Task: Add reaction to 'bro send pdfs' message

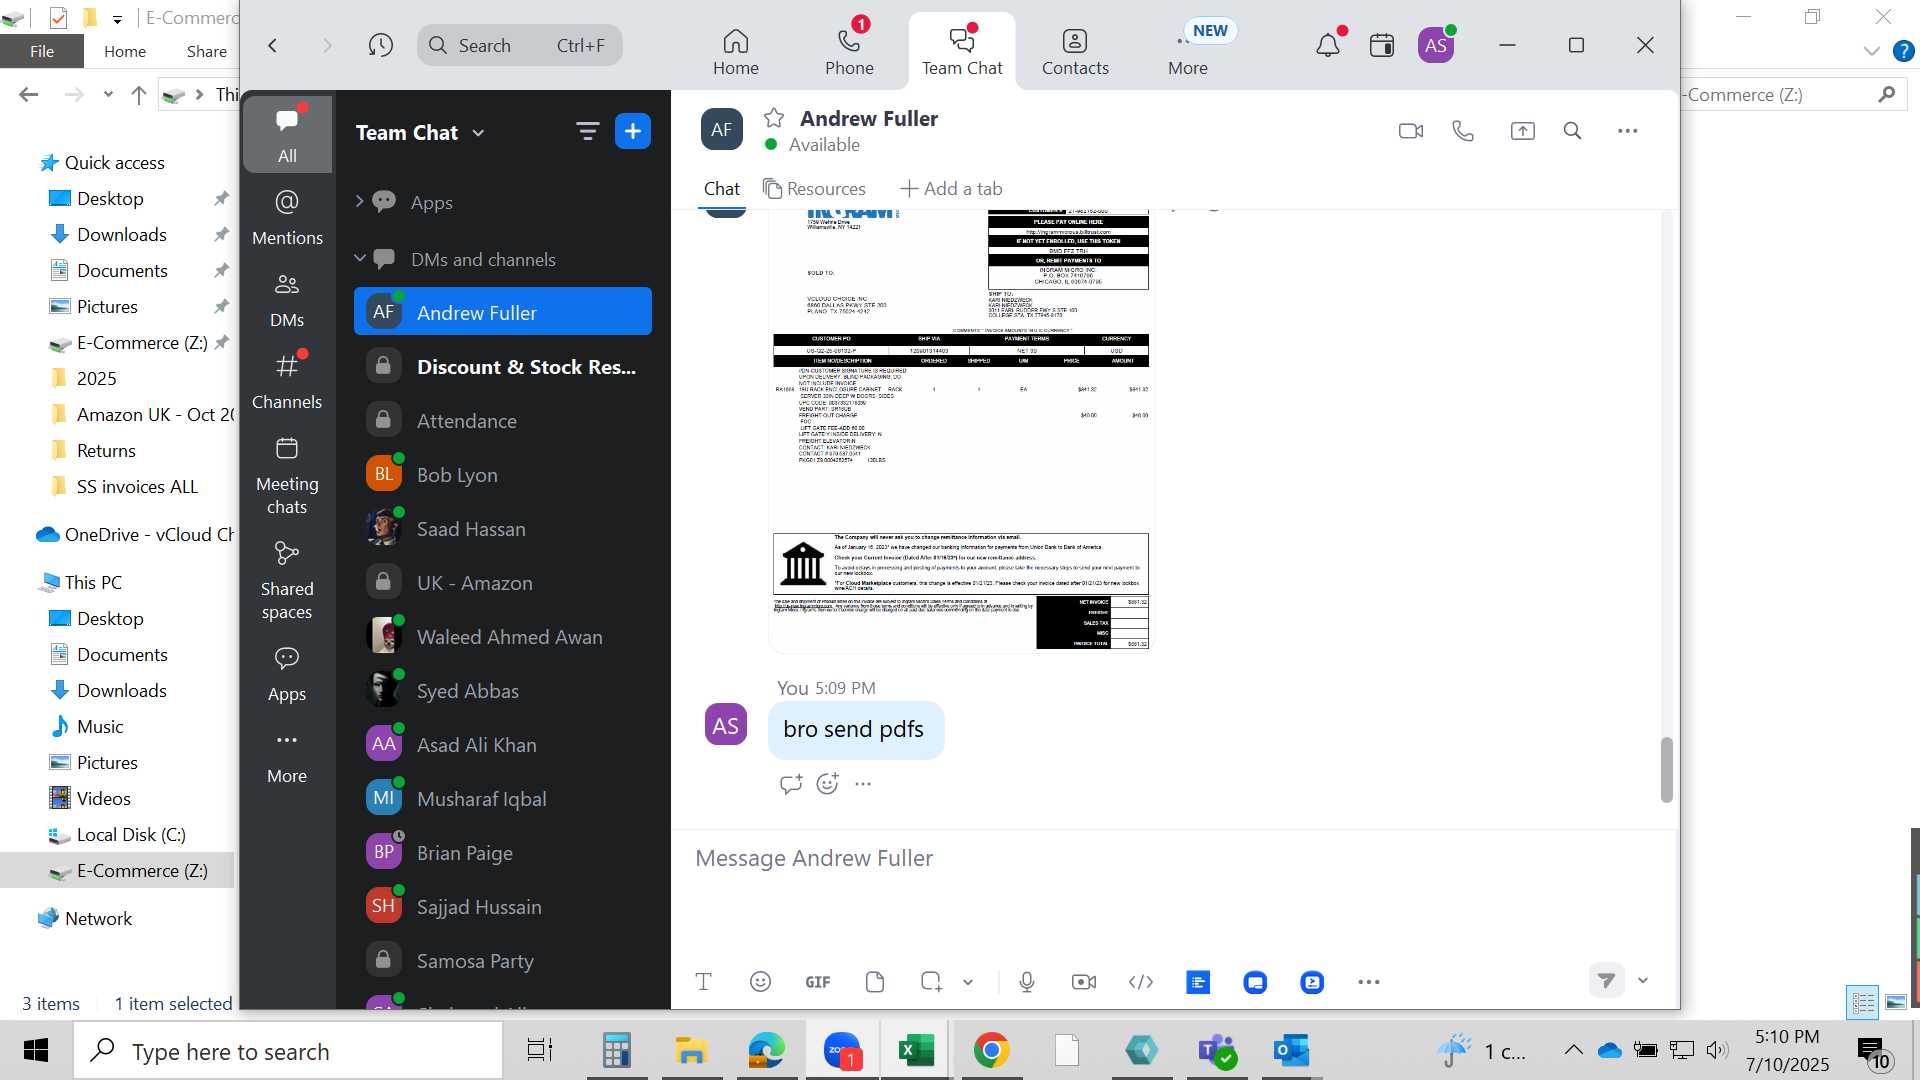Action: 828,784
